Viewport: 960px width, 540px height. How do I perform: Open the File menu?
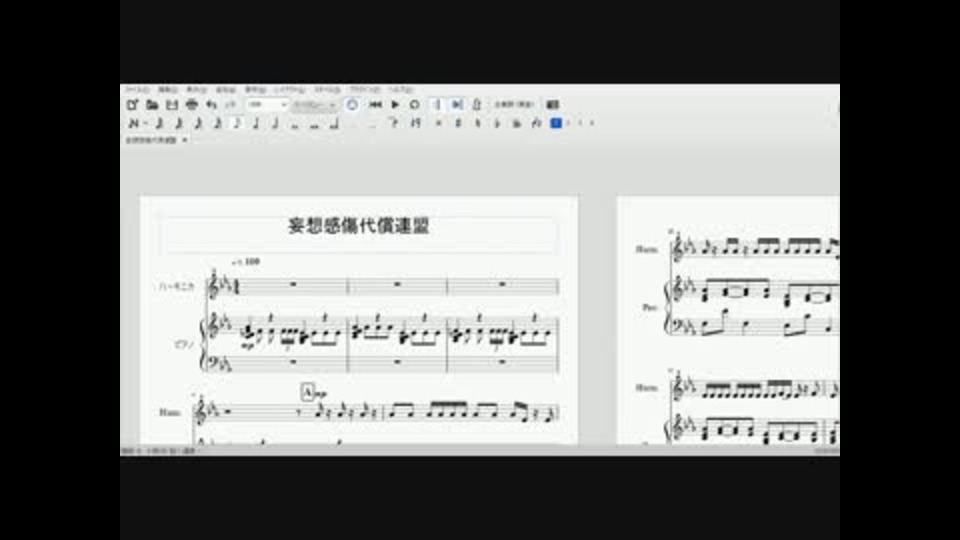(137, 89)
